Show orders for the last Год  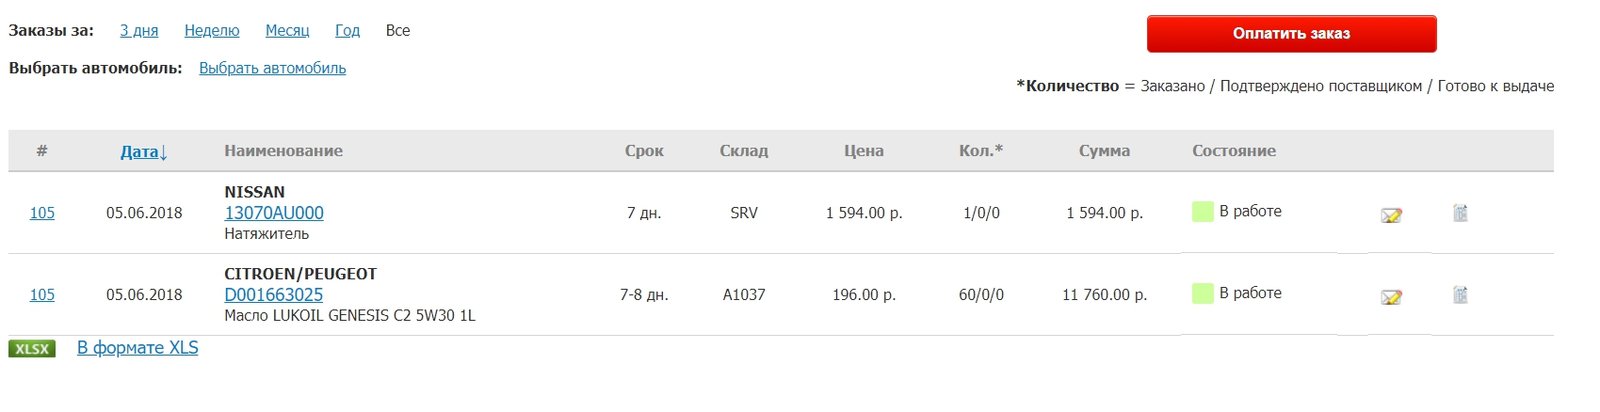pos(347,30)
